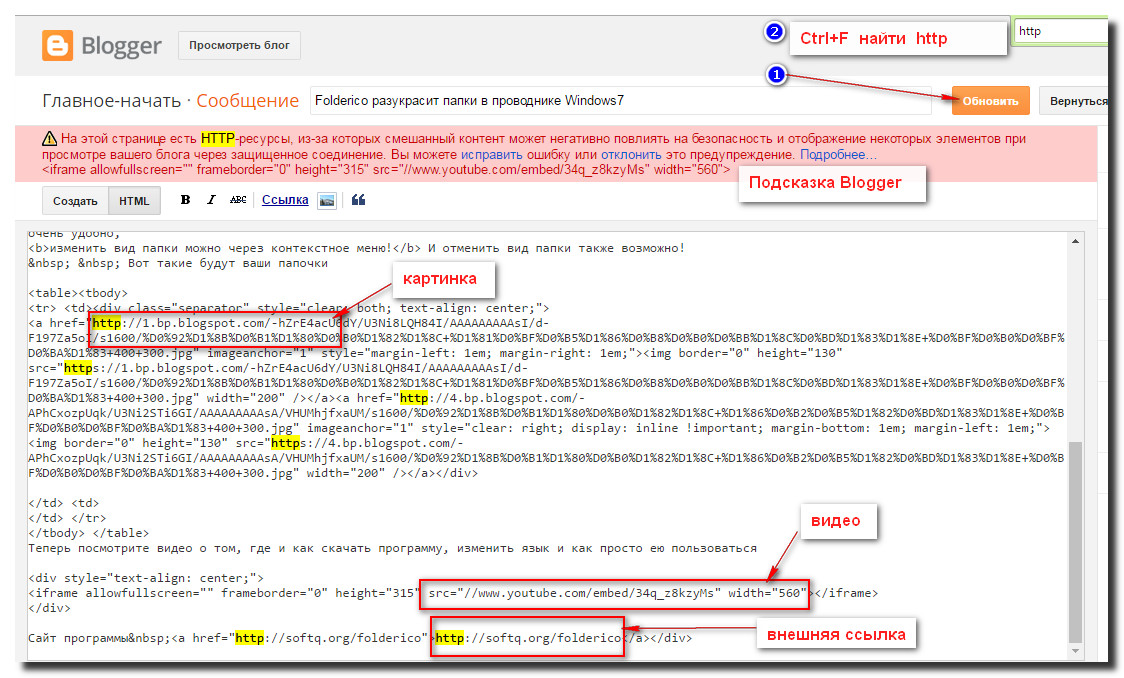Viewport: 1124px width, 678px height.
Task: Switch to the Создать editor mode
Action: 75,201
